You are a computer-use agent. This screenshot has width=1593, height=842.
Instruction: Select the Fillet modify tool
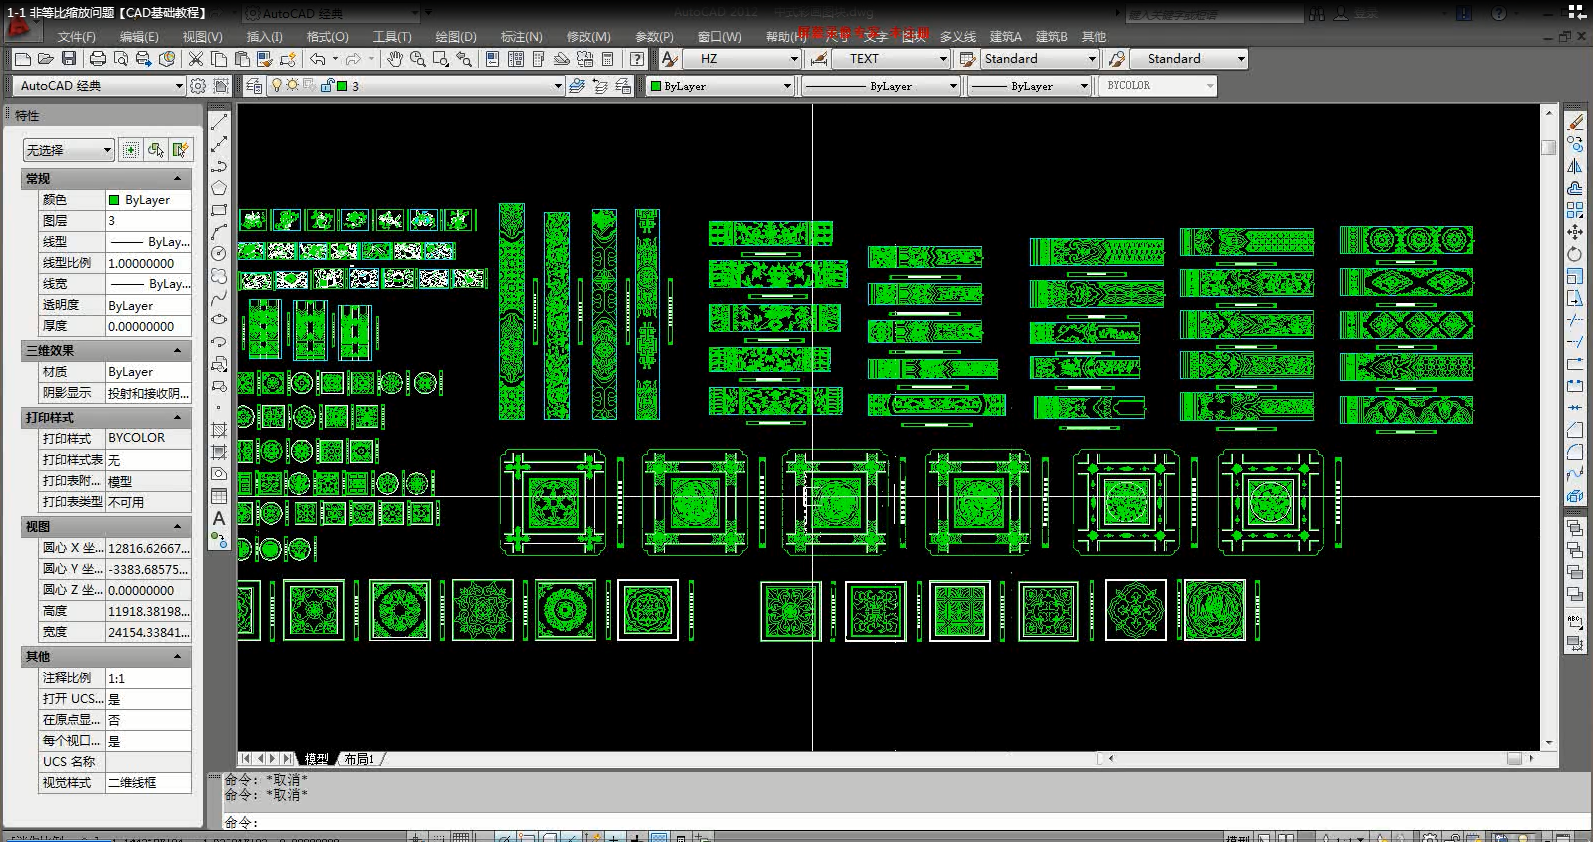pos(1575,452)
